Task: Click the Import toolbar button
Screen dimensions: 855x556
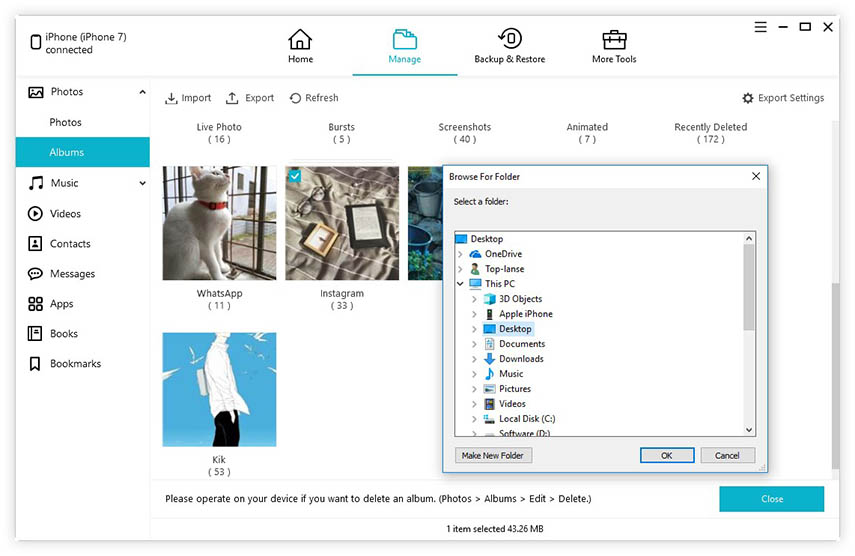Action: click(188, 98)
